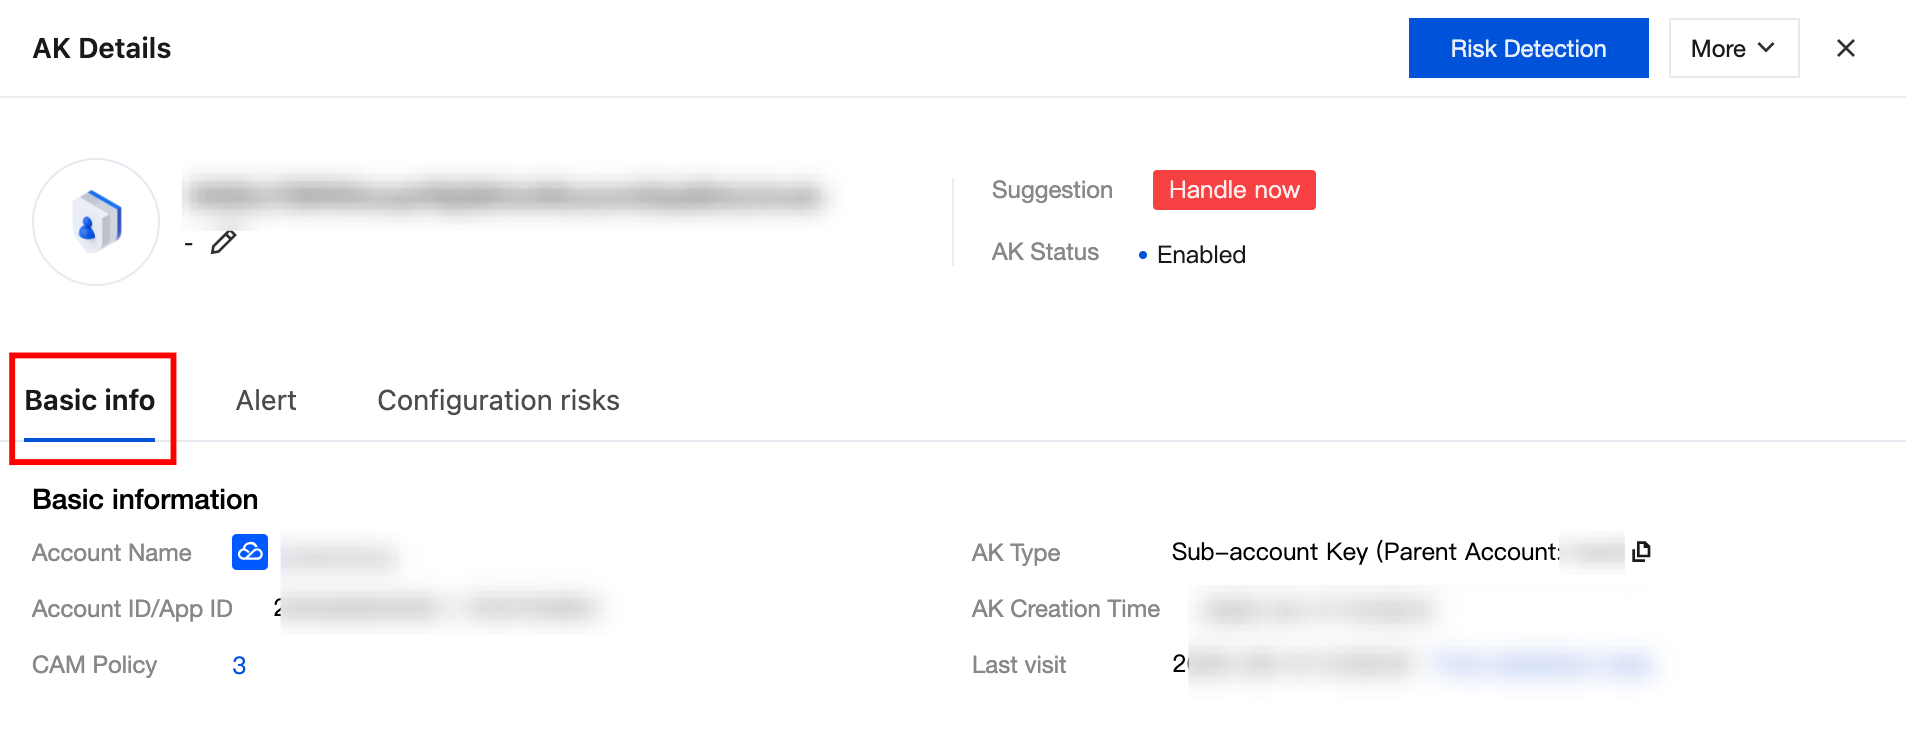Screen dimensions: 1906x738
Task: Click the Basic information section heading
Action: pyautogui.click(x=145, y=499)
